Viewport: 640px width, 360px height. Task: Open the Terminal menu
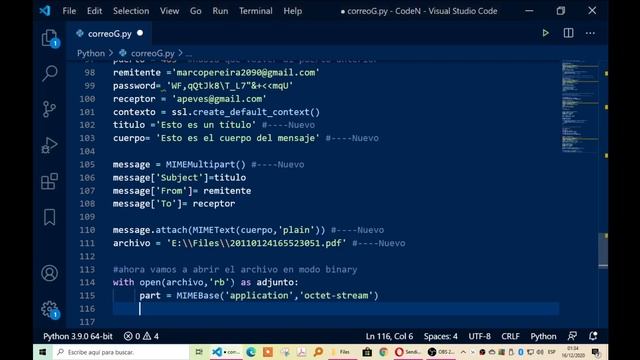pos(256,11)
